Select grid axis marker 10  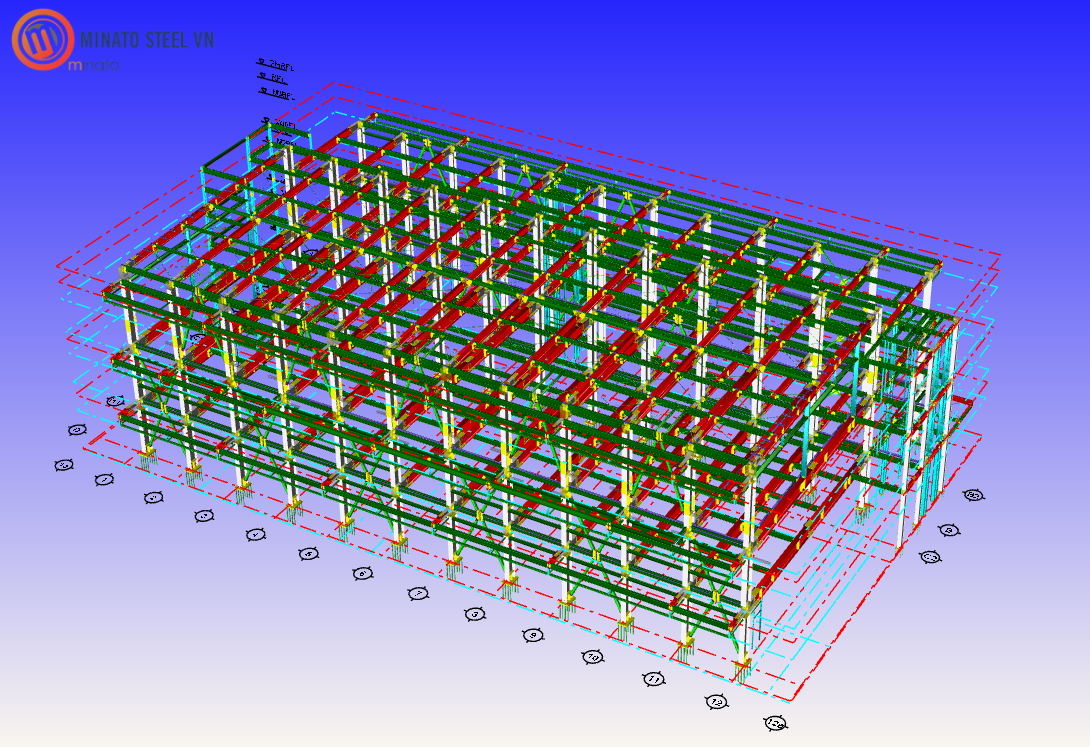tap(593, 657)
